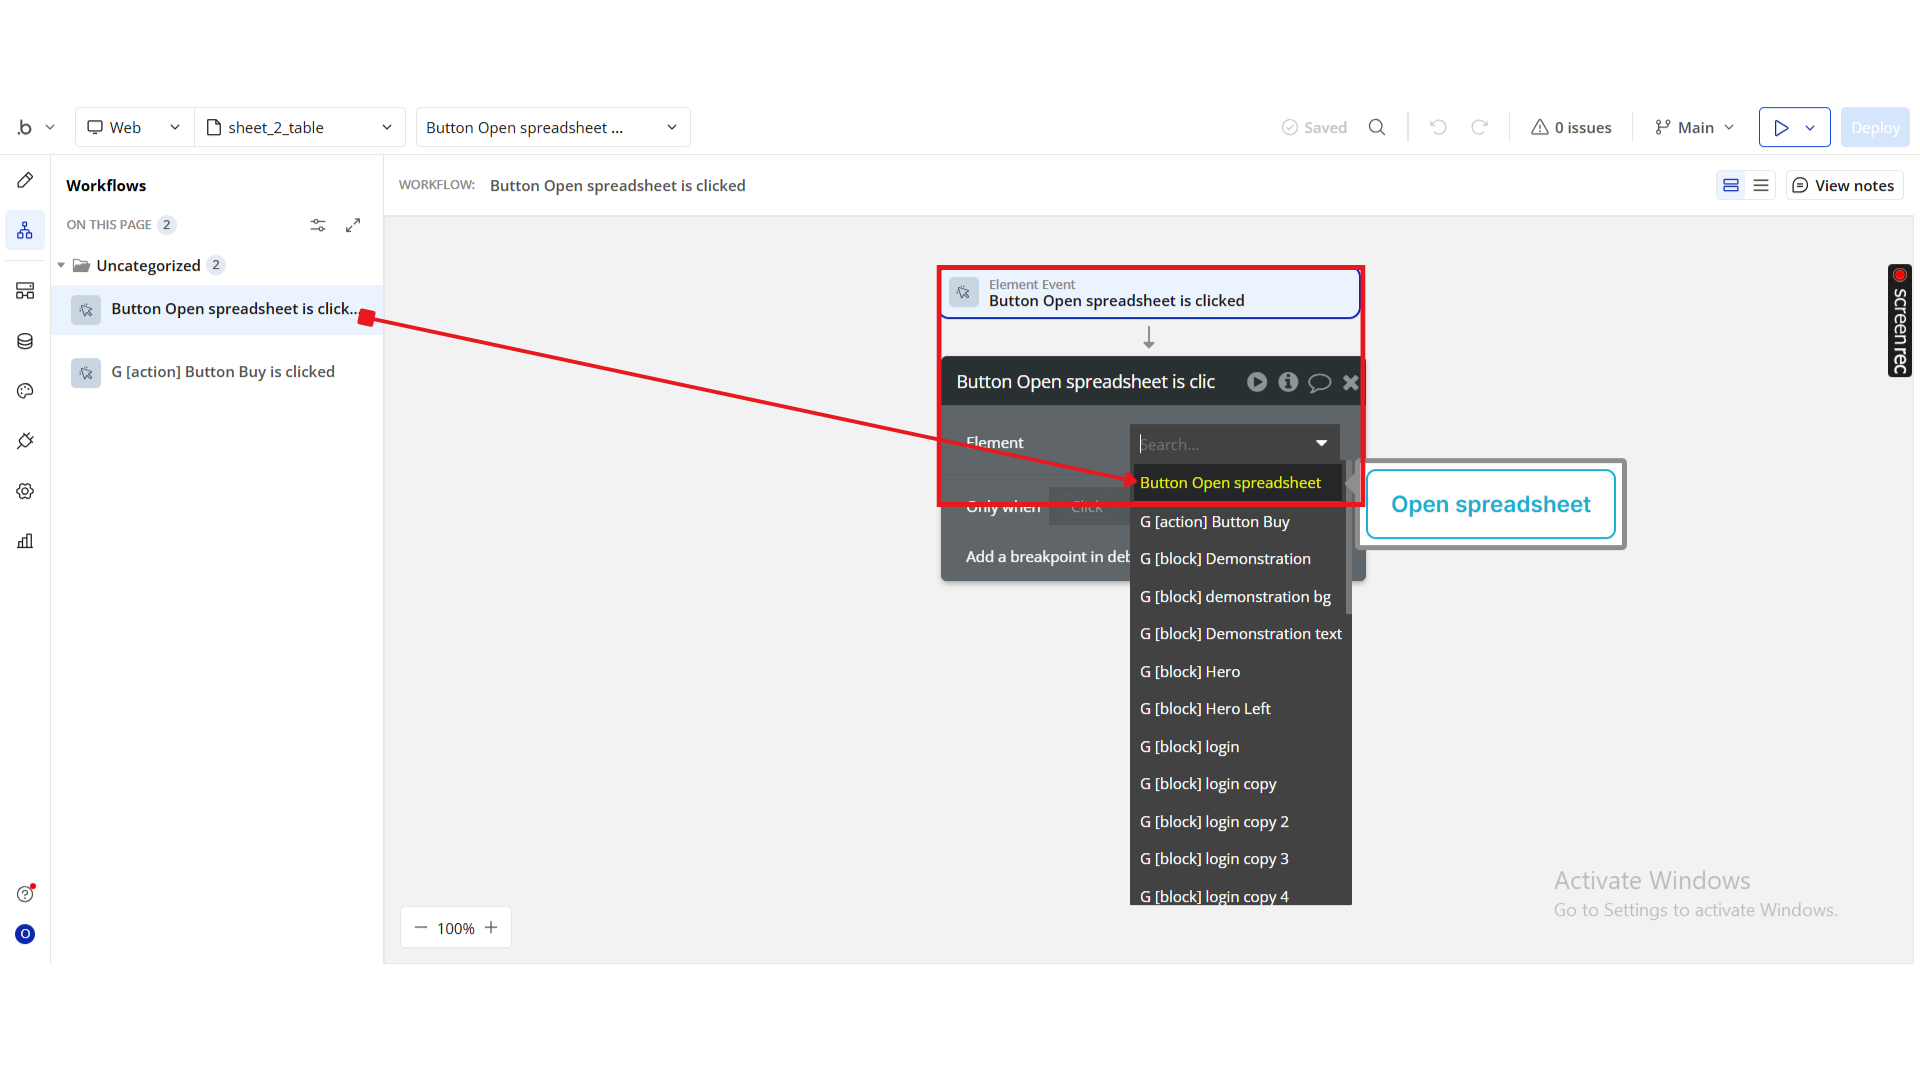Click the search magnifier in top bar
Image resolution: width=1920 pixels, height=1080 pixels.
tap(1377, 127)
